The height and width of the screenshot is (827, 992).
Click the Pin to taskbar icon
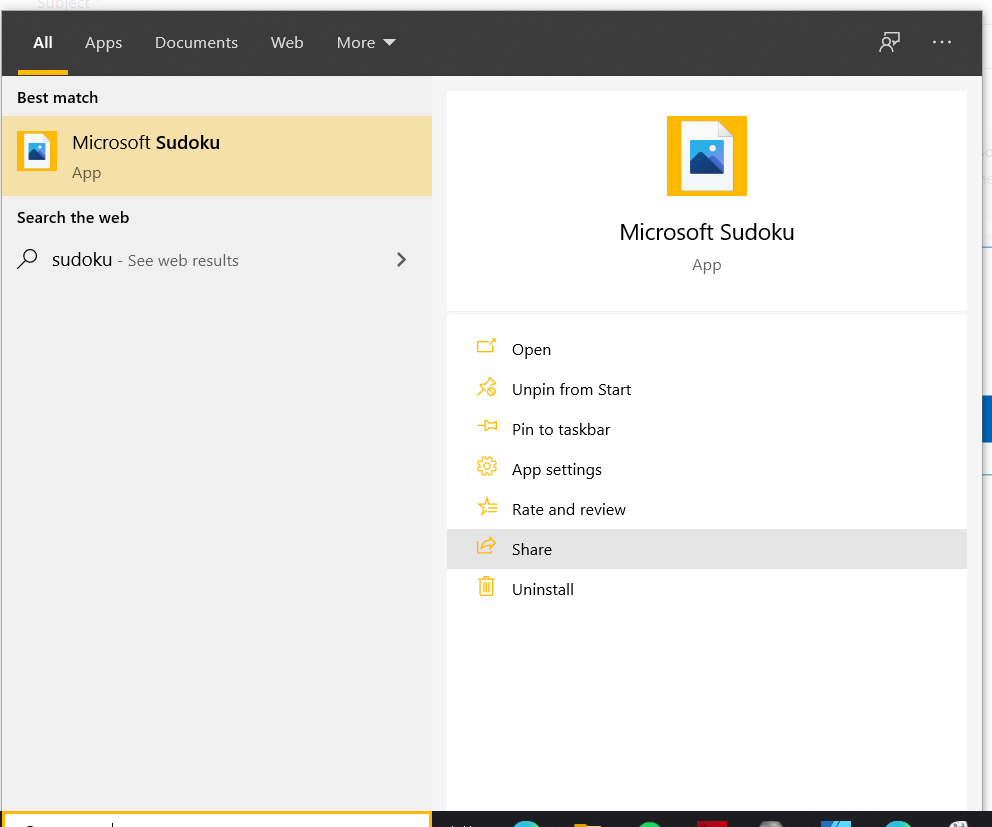coord(487,426)
